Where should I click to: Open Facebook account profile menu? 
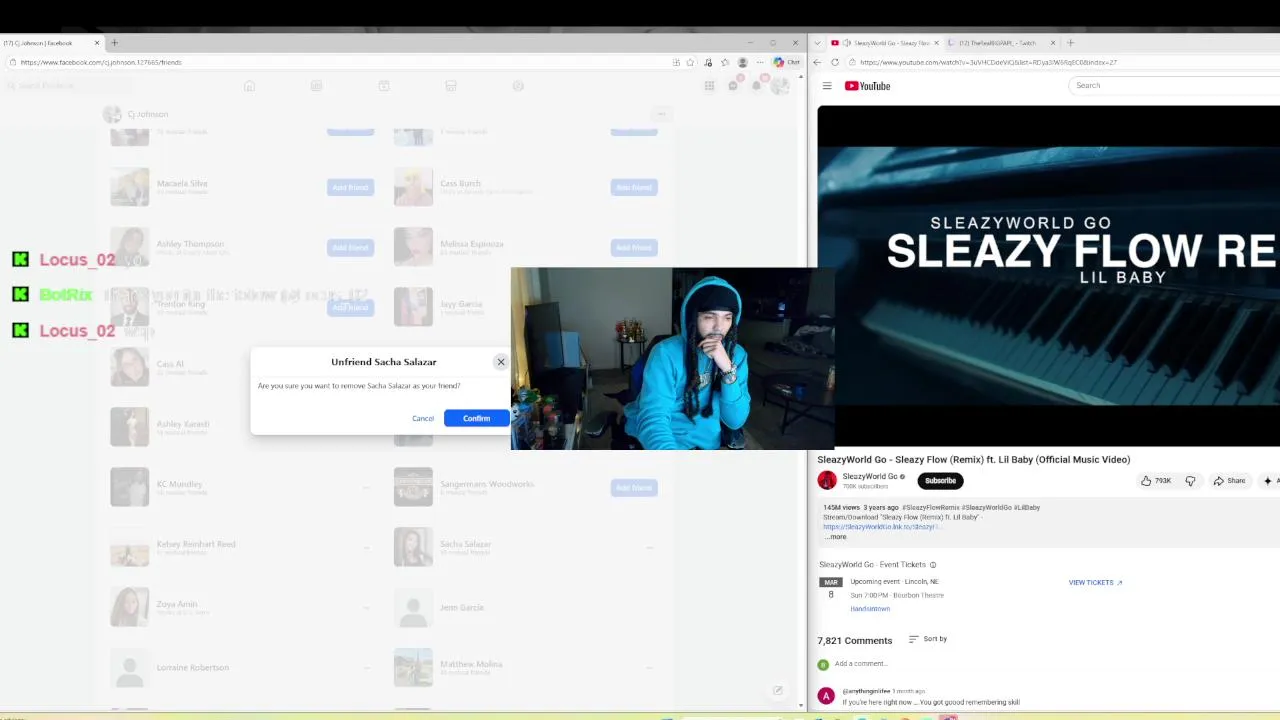[780, 86]
